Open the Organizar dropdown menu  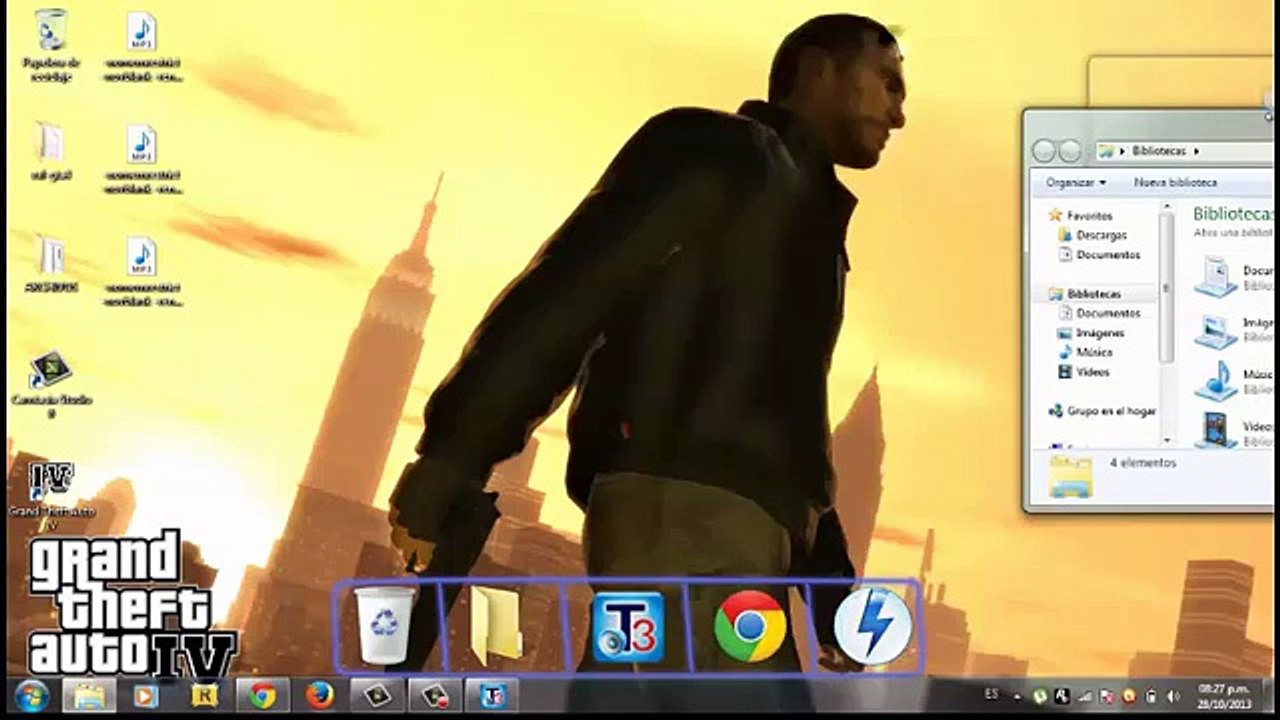pyautogui.click(x=1076, y=183)
